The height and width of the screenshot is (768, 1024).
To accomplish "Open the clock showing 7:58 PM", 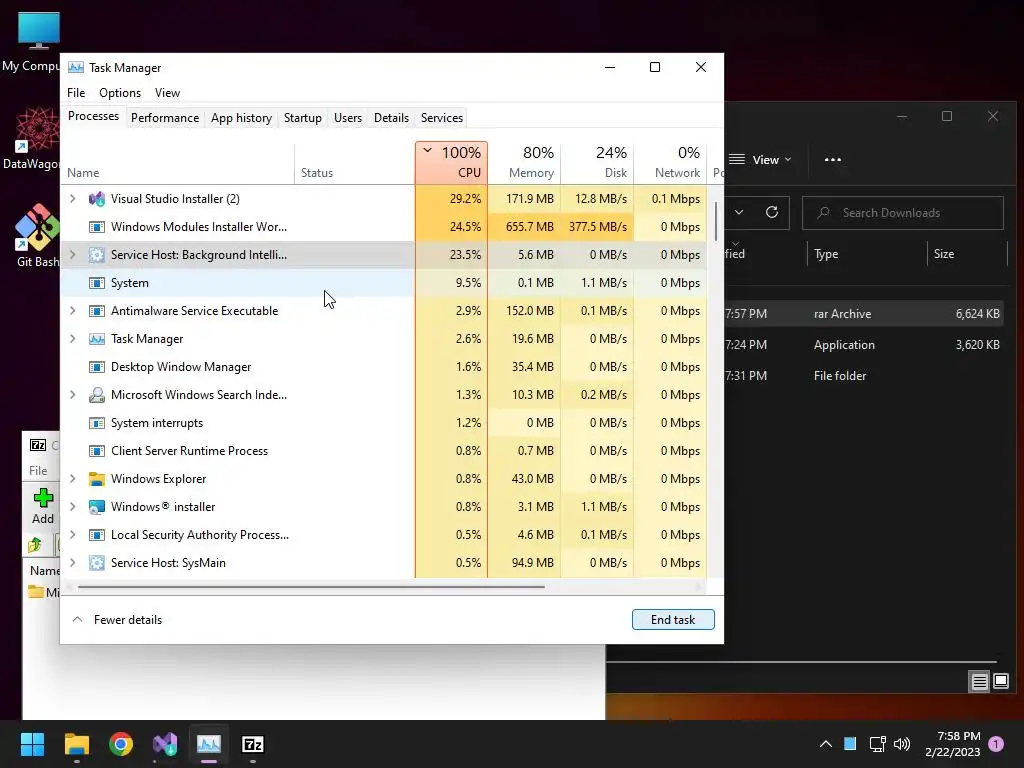I will 952,744.
